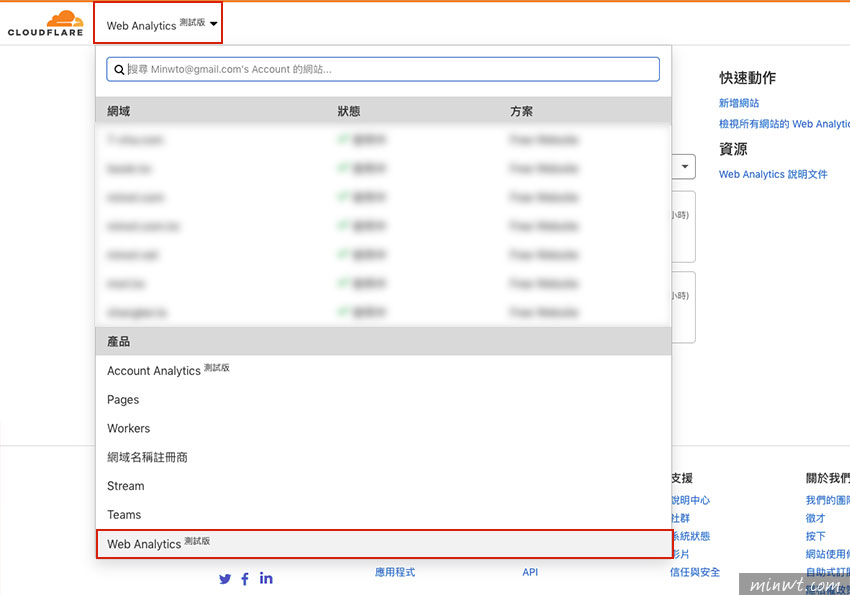Click 社群 support link
Image resolution: width=850 pixels, height=595 pixels.
[680, 518]
